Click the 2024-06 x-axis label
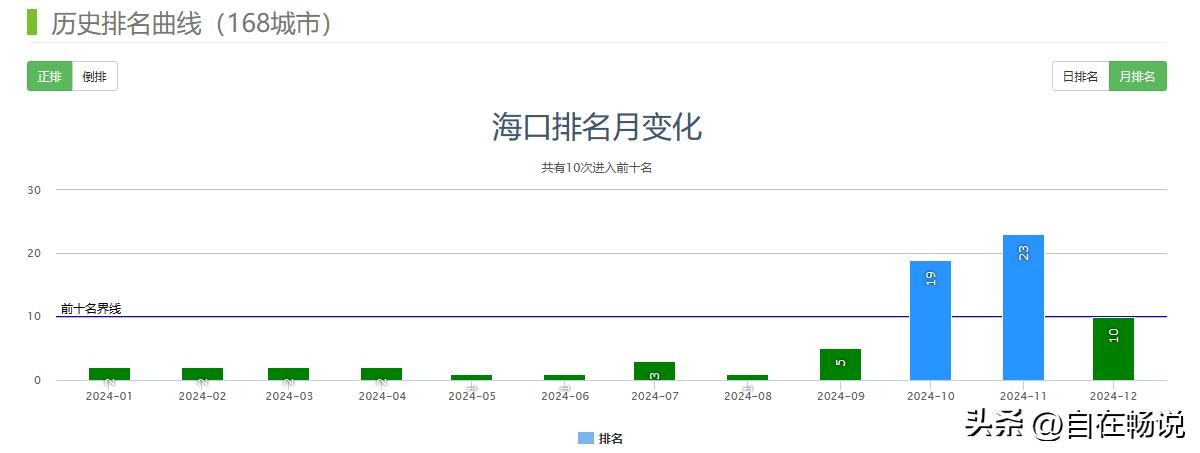The height and width of the screenshot is (453, 1200). pos(564,396)
